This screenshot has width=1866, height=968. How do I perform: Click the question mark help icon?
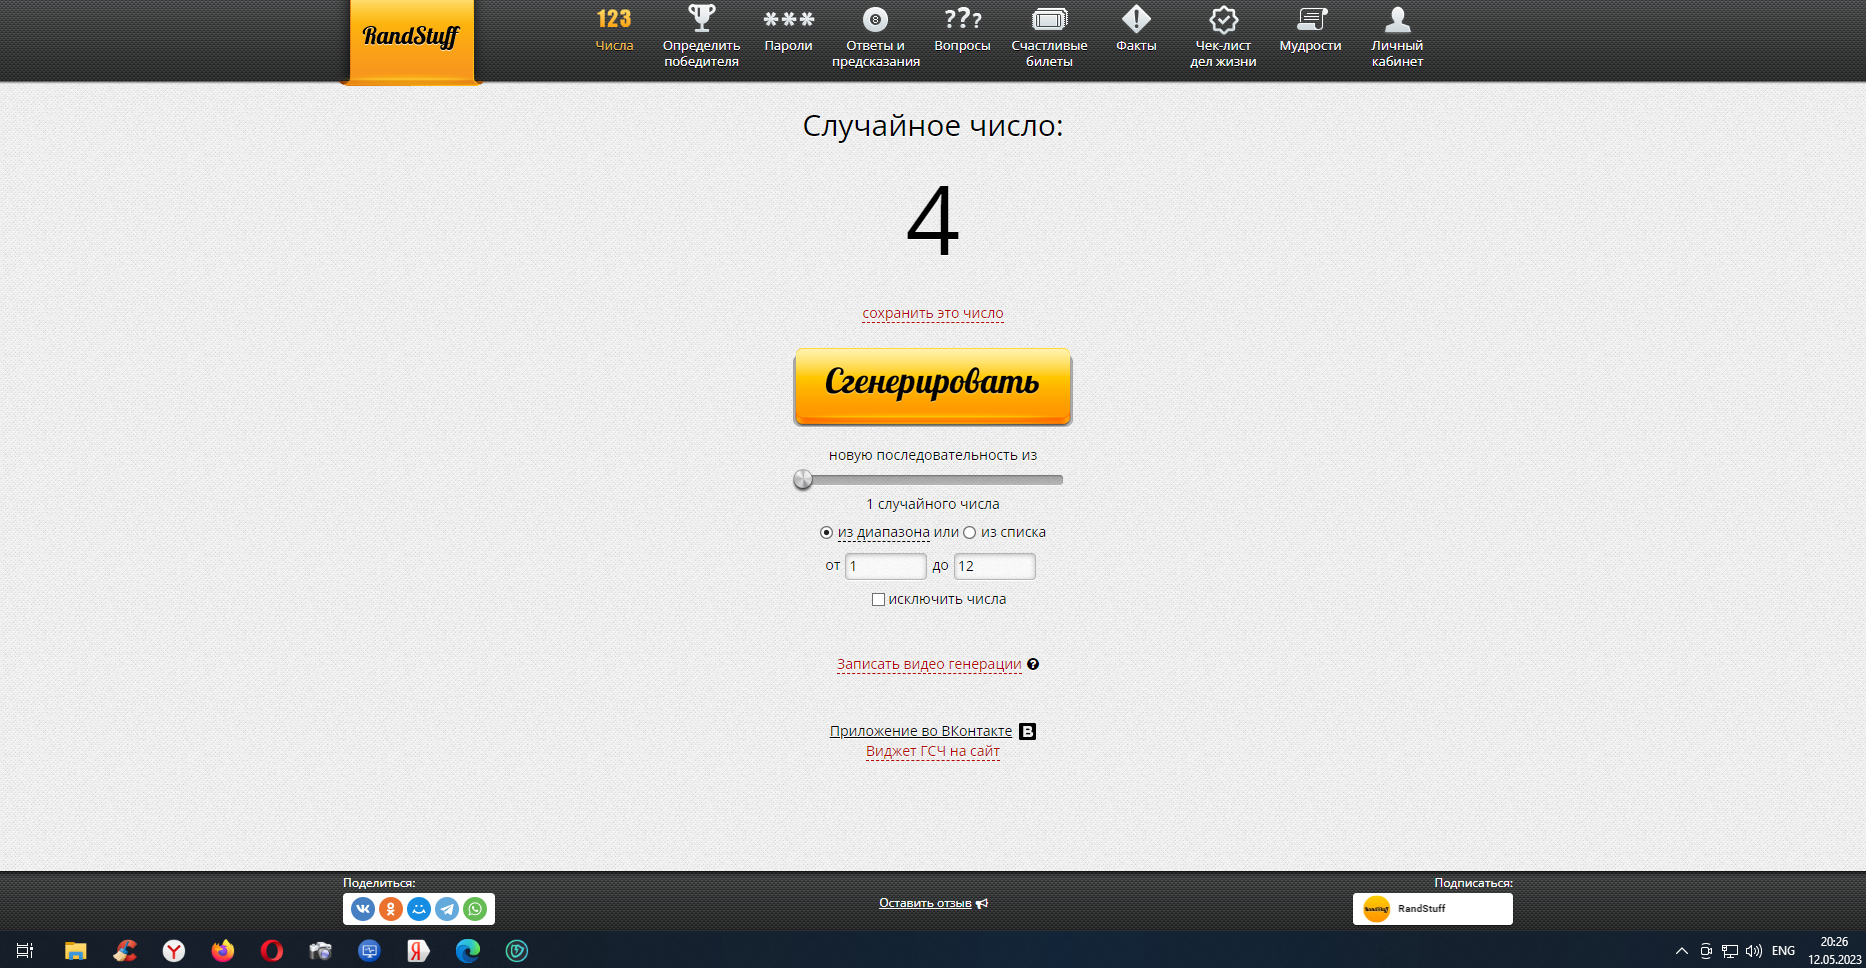coord(1033,664)
